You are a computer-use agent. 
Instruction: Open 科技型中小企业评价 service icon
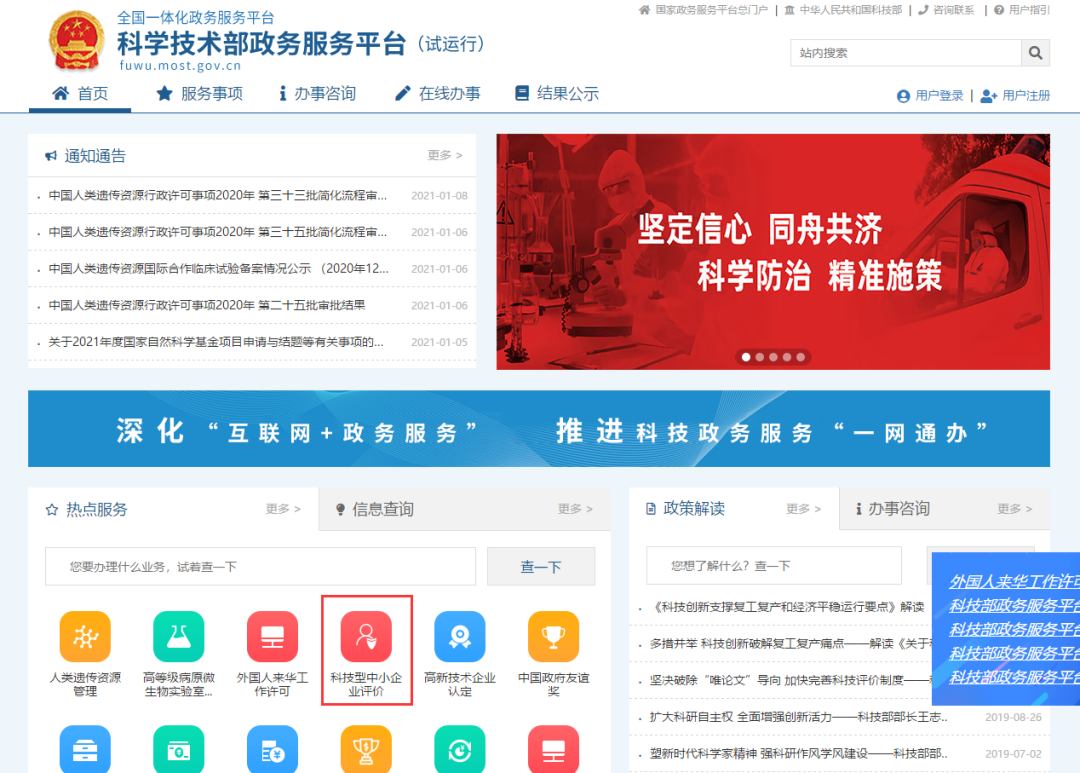pyautogui.click(x=366, y=636)
